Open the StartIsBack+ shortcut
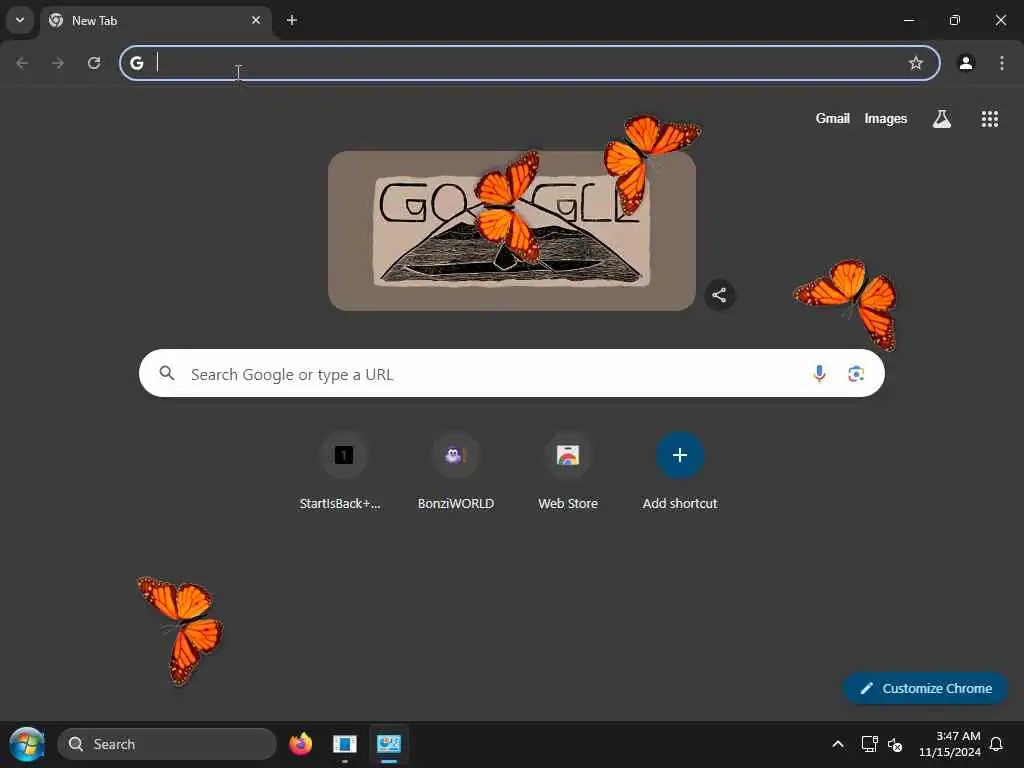This screenshot has height=768, width=1024. pos(344,472)
